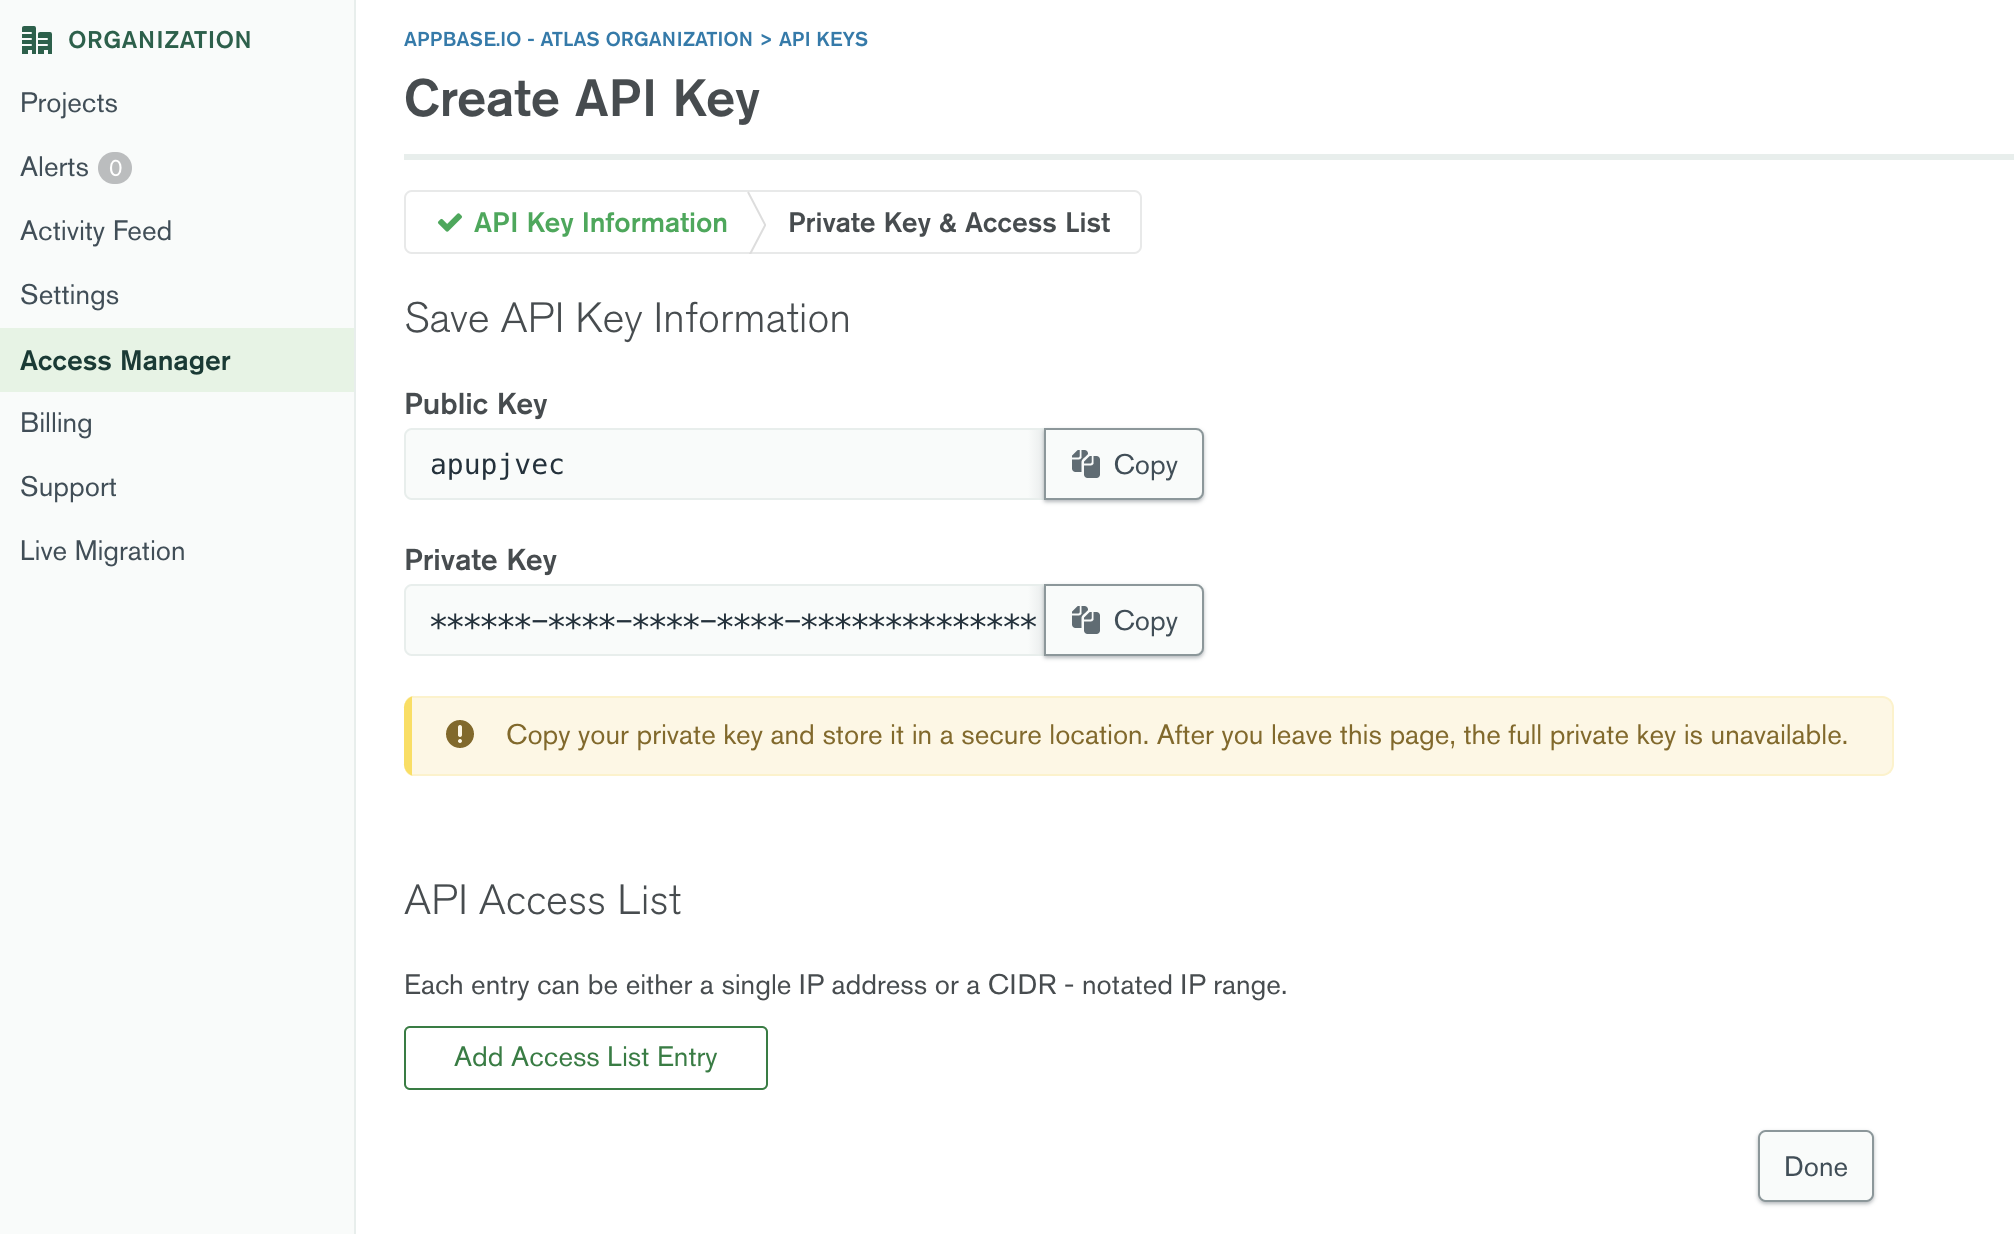Click the green checkmark on API Key Information
The image size is (2014, 1234).
(x=450, y=223)
